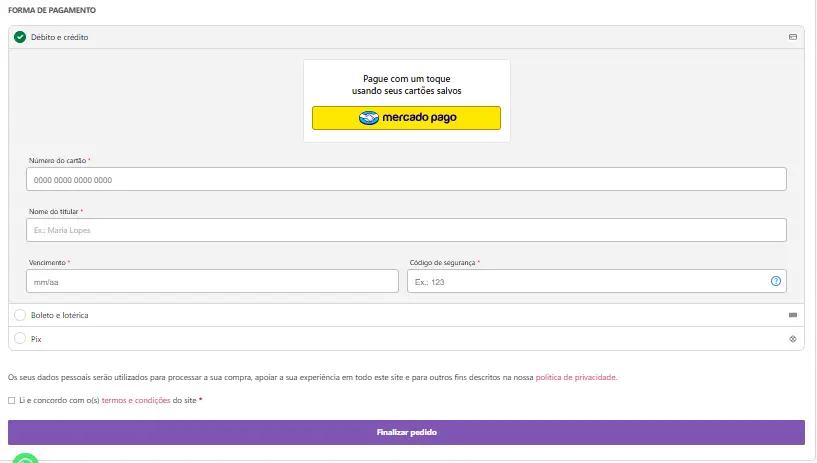Focus the Número do cartão field
Image resolution: width=817 pixels, height=463 pixels.
click(x=406, y=179)
